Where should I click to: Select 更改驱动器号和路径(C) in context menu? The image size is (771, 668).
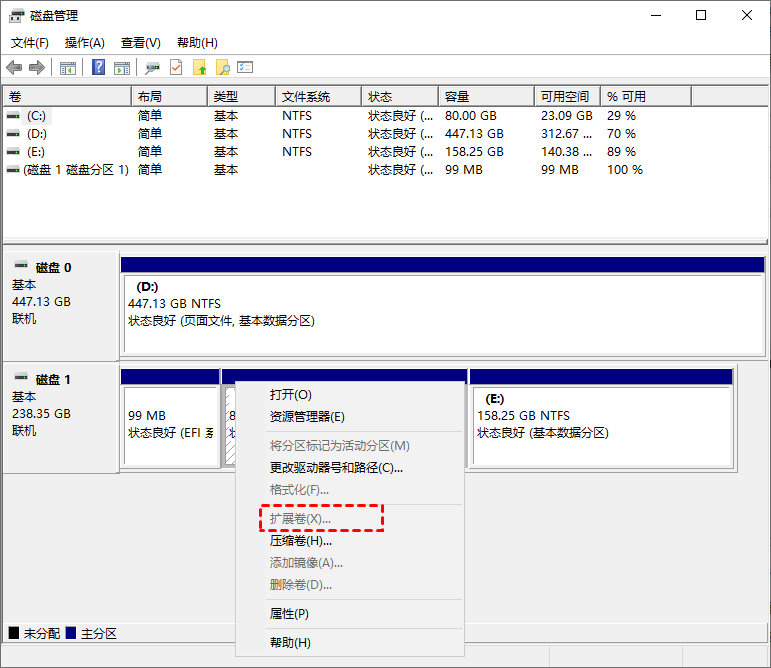(336, 467)
